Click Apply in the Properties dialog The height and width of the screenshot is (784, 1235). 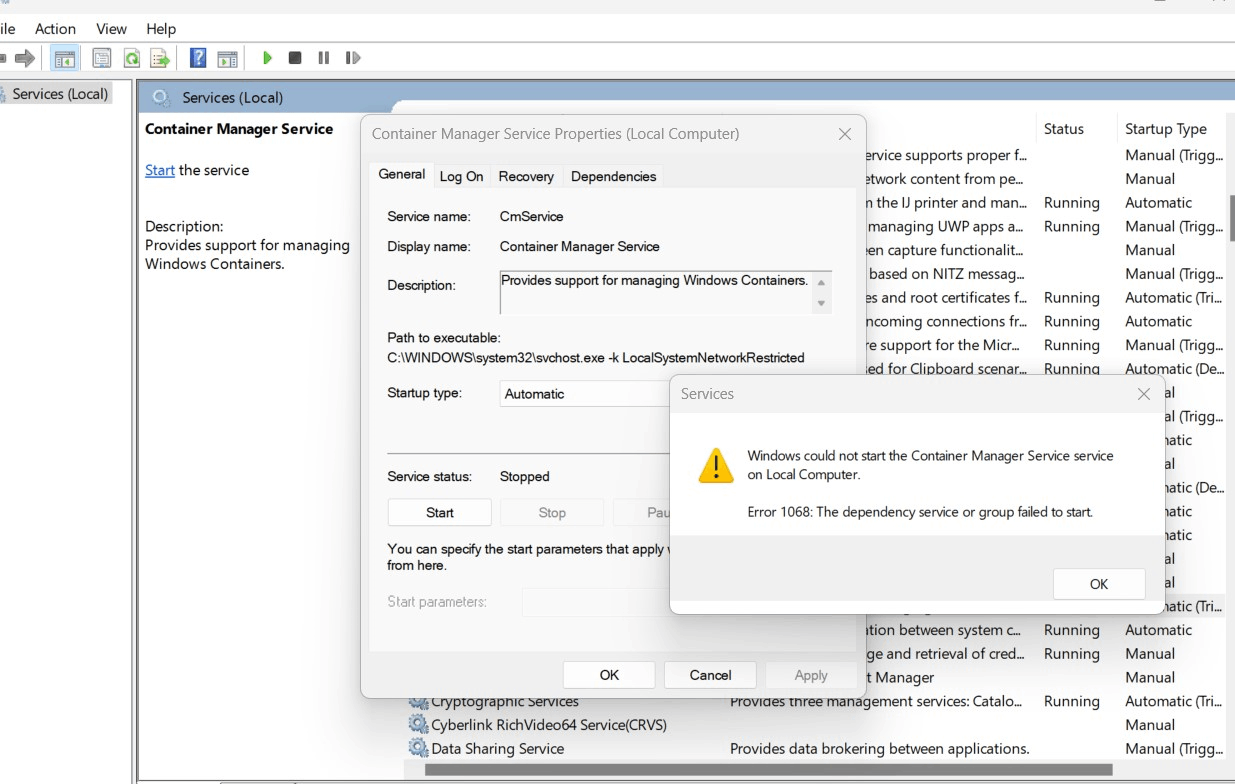coord(811,675)
